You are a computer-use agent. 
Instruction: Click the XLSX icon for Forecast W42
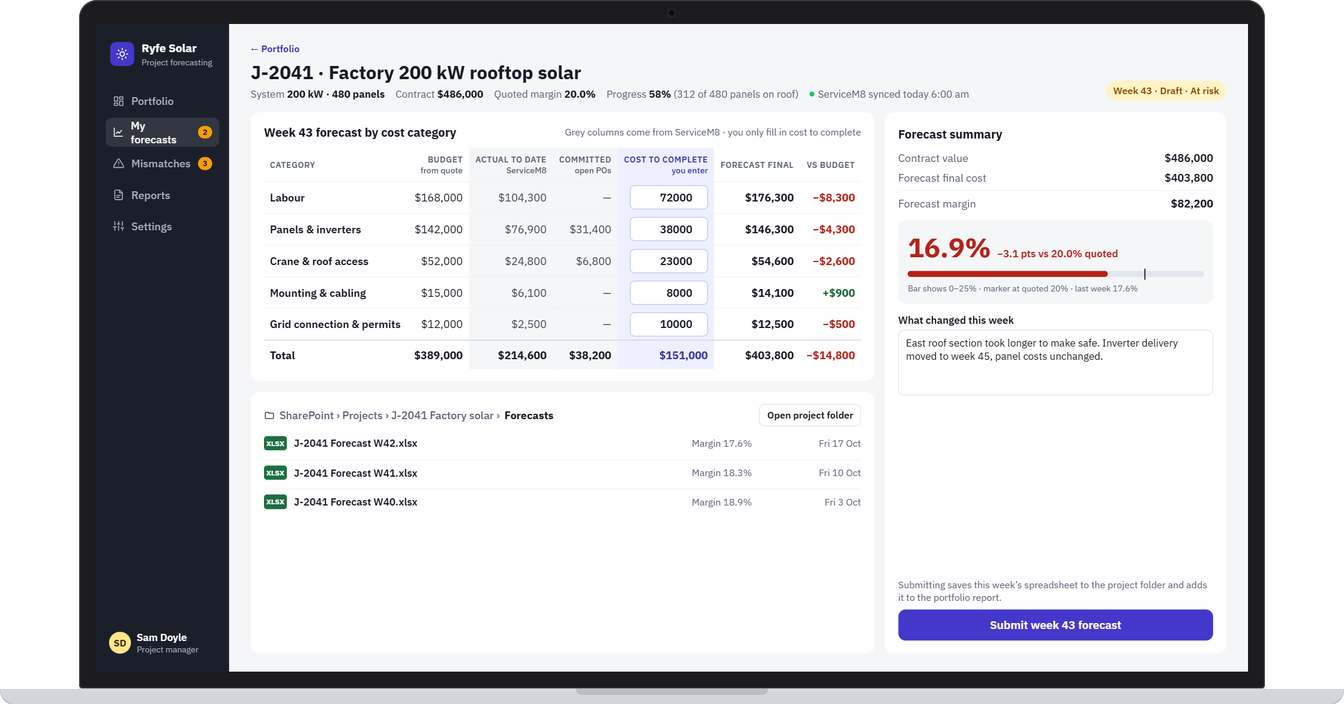tap(275, 443)
